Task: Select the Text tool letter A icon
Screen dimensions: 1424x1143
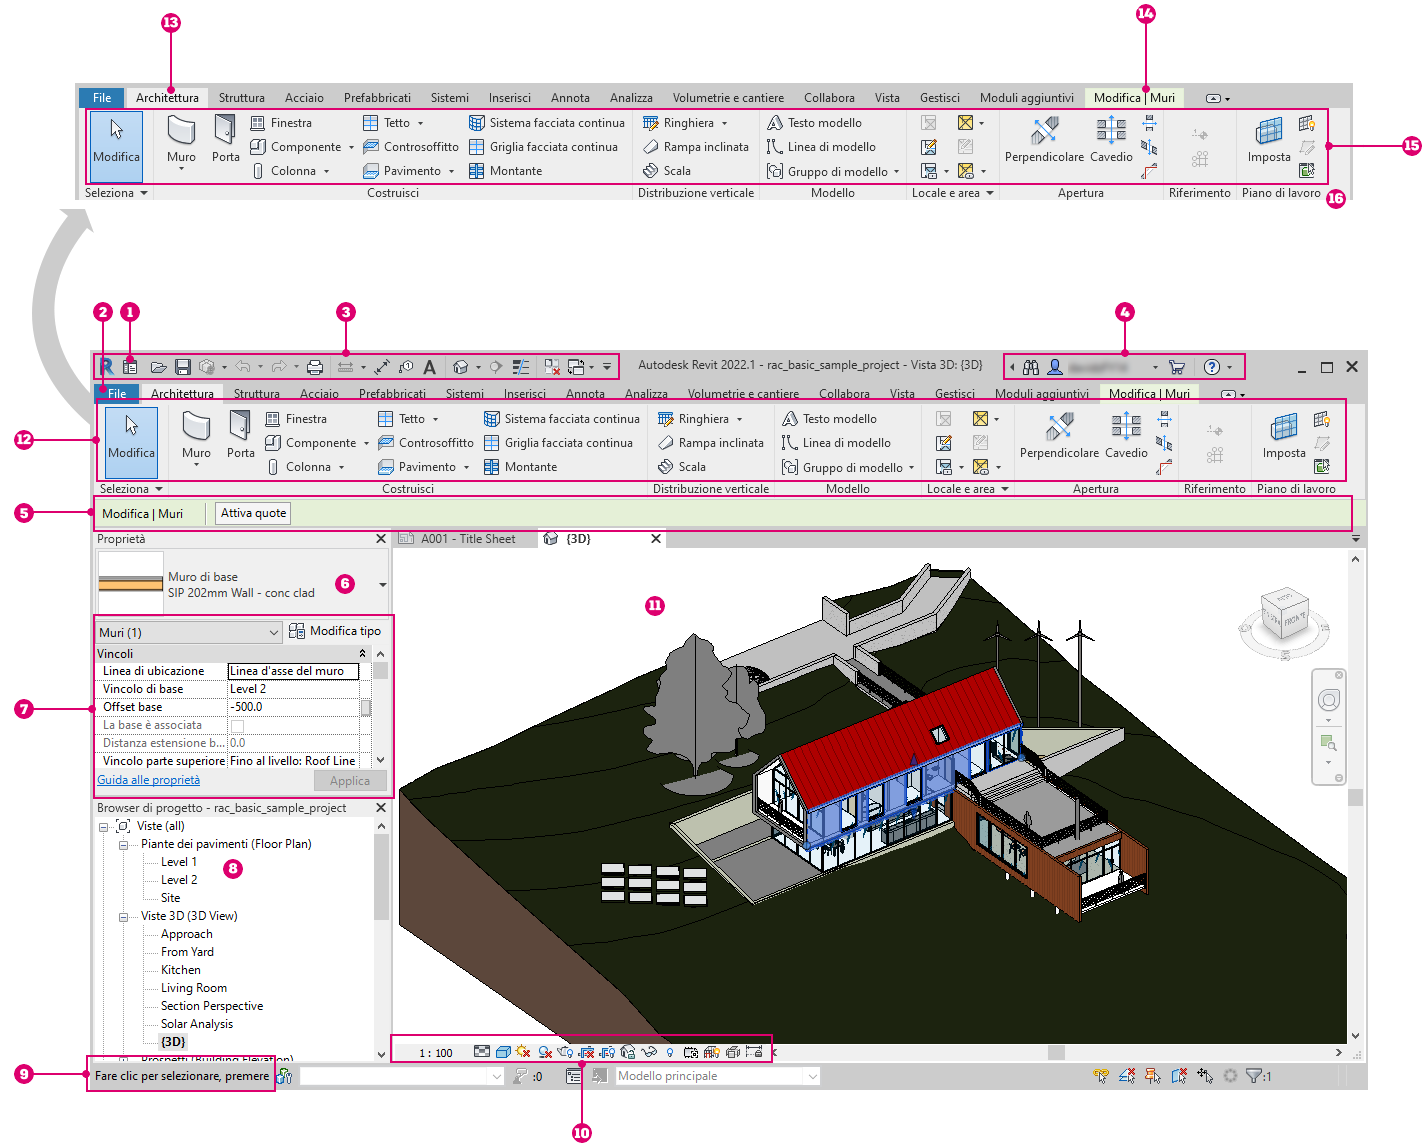Action: pos(429,367)
